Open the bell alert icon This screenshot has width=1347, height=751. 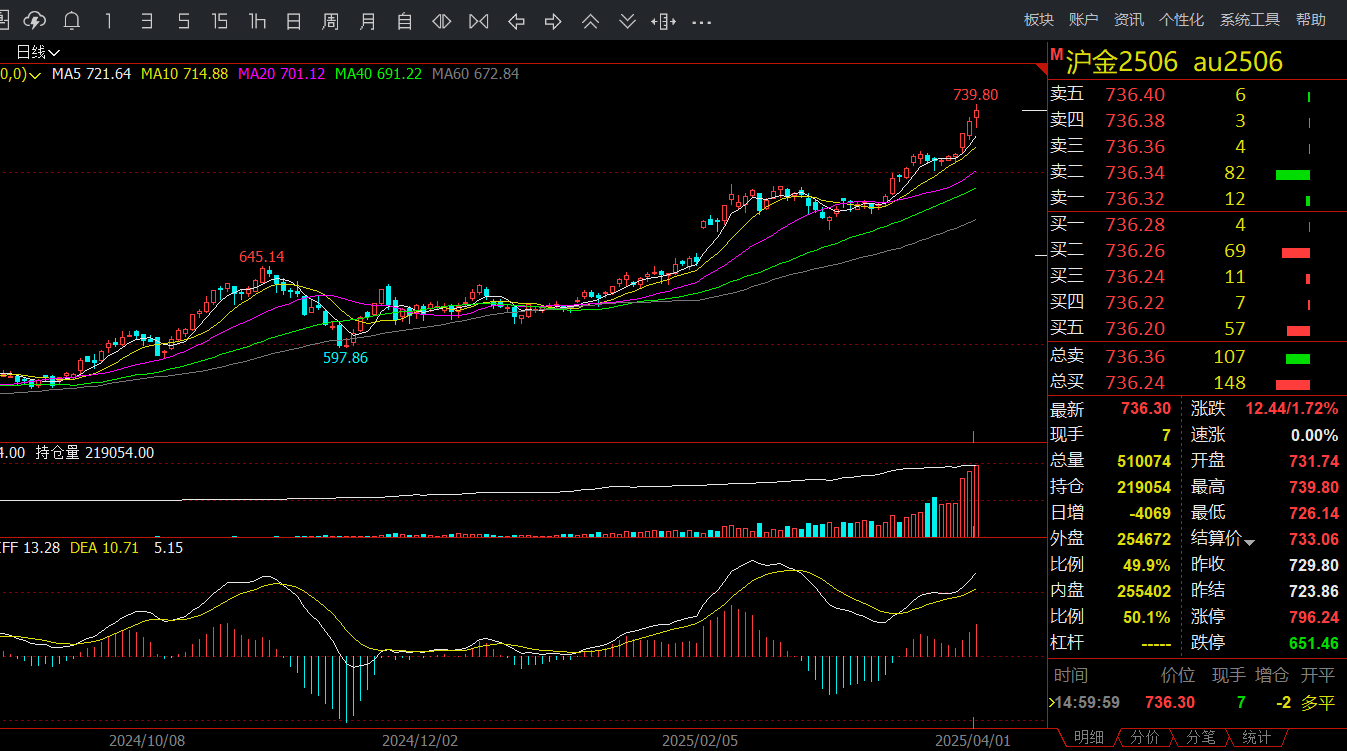pyautogui.click(x=72, y=20)
